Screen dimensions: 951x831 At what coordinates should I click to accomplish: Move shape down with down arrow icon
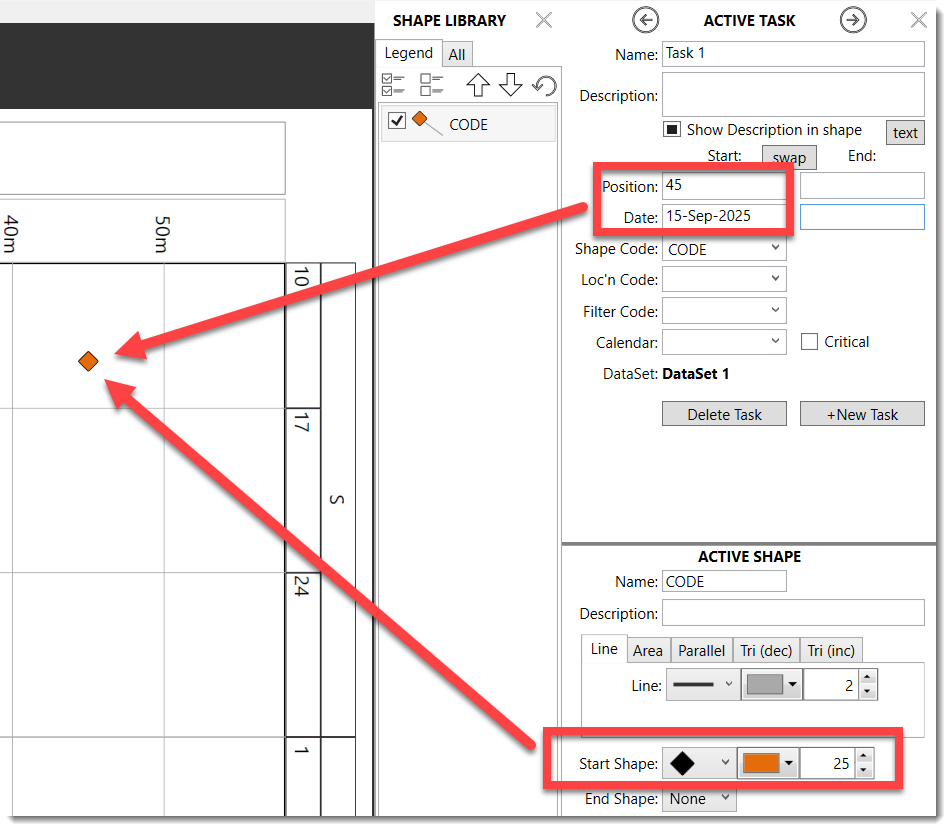tap(511, 85)
